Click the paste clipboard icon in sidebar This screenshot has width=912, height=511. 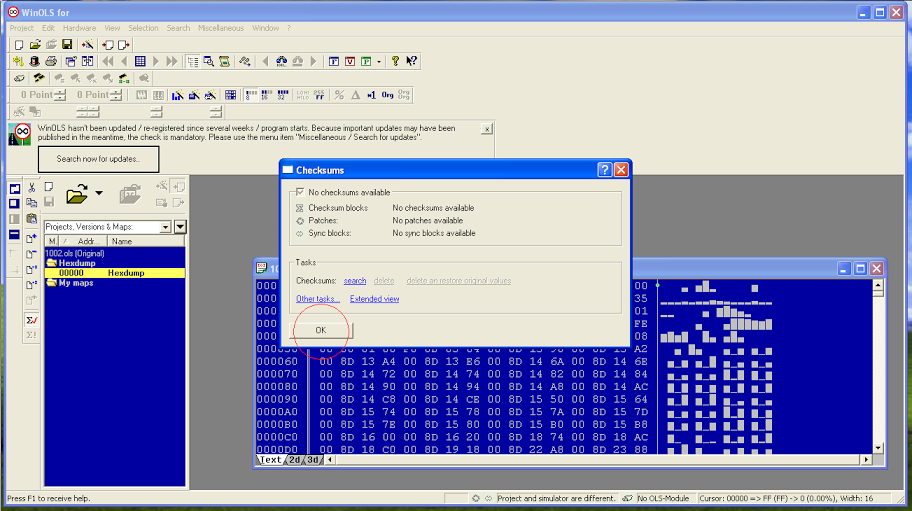pyautogui.click(x=32, y=219)
